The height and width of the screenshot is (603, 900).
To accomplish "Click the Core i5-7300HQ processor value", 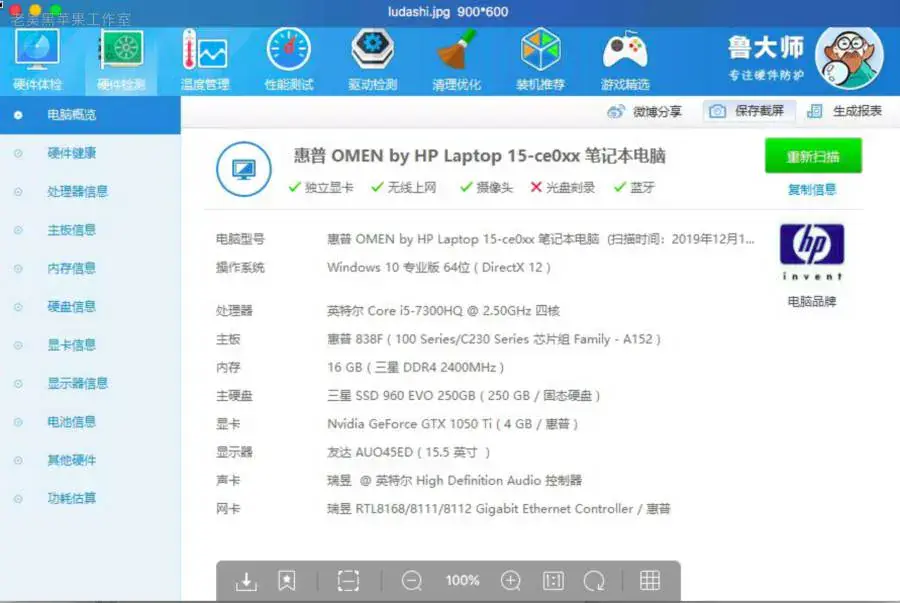I will click(x=443, y=311).
